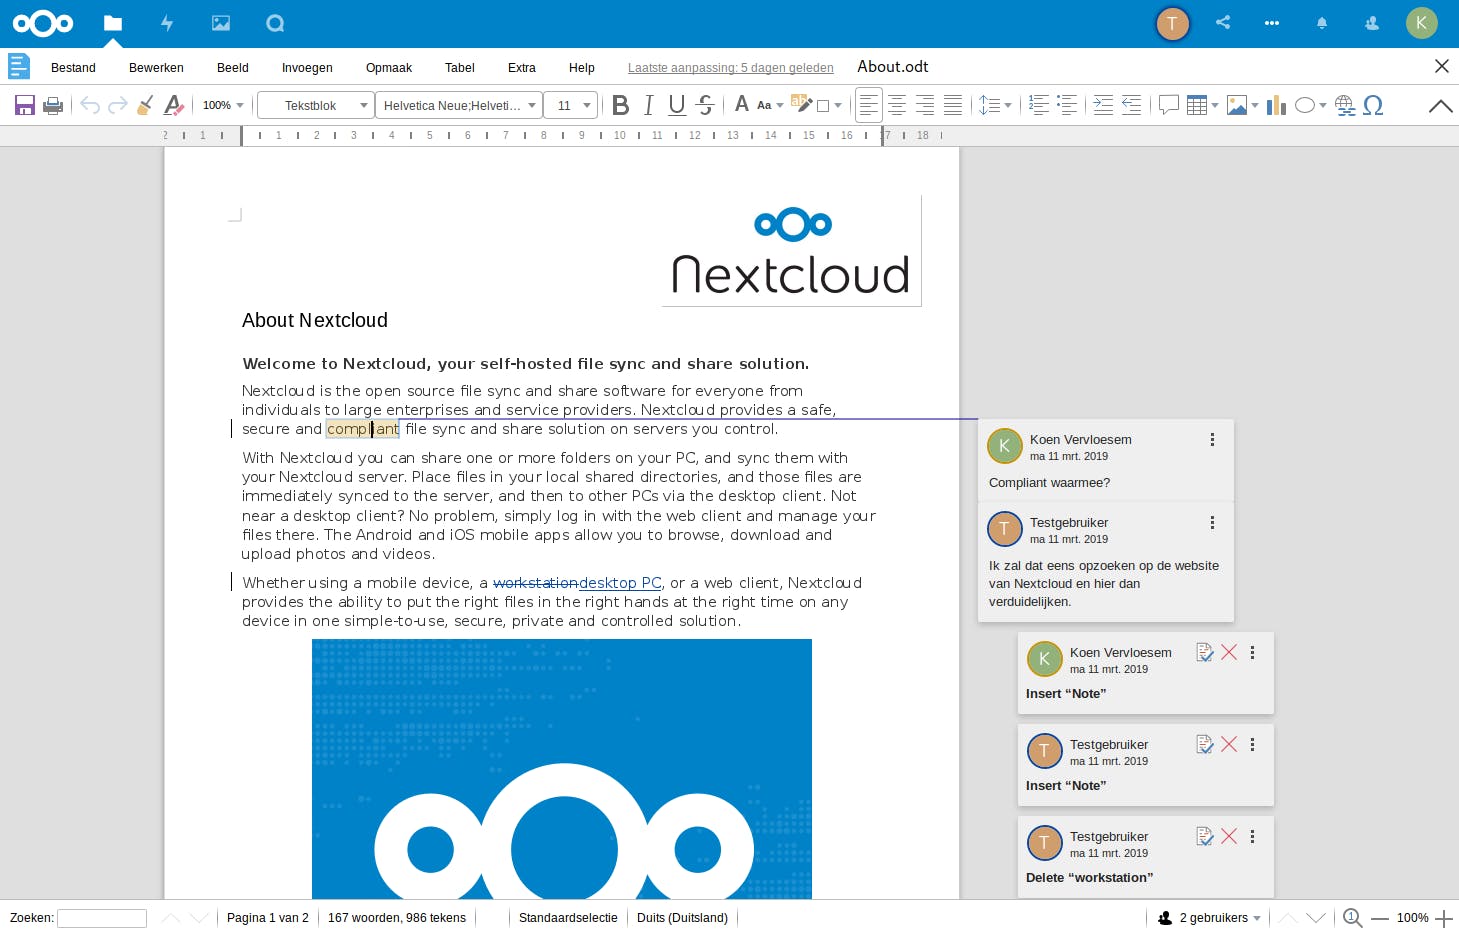Viewport: 1459px width, 936px height.
Task: Insert a special character with the Omega icon
Action: pyautogui.click(x=1373, y=105)
